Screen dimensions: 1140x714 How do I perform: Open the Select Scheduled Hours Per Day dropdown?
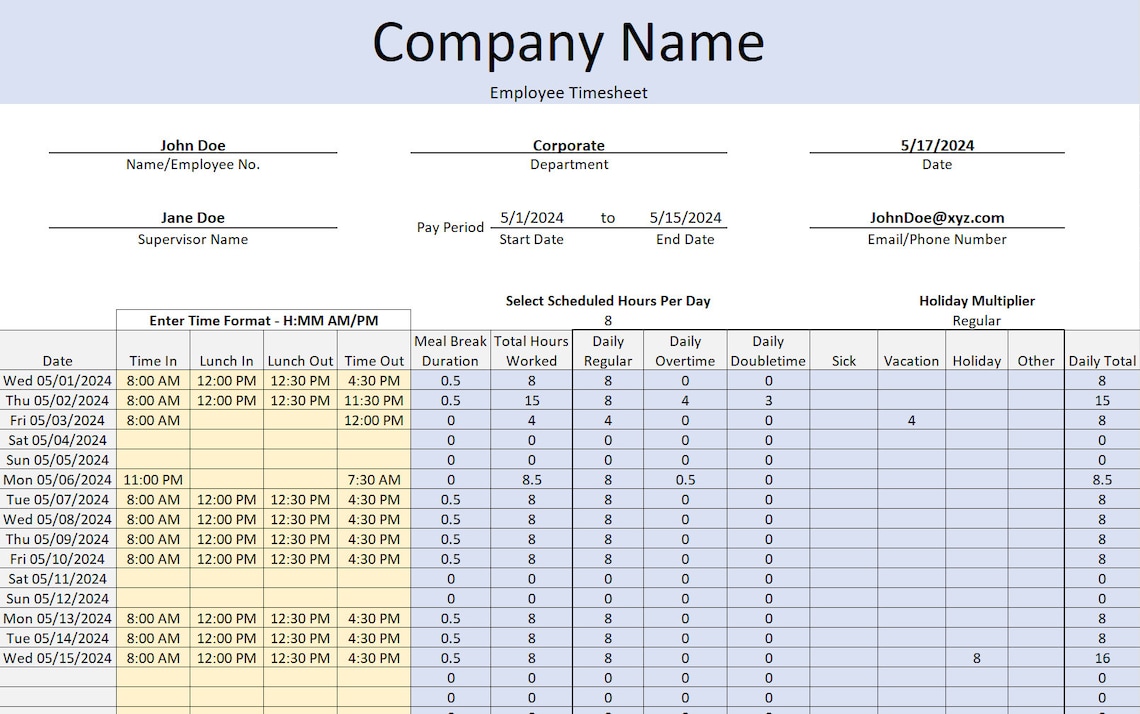pyautogui.click(x=608, y=320)
